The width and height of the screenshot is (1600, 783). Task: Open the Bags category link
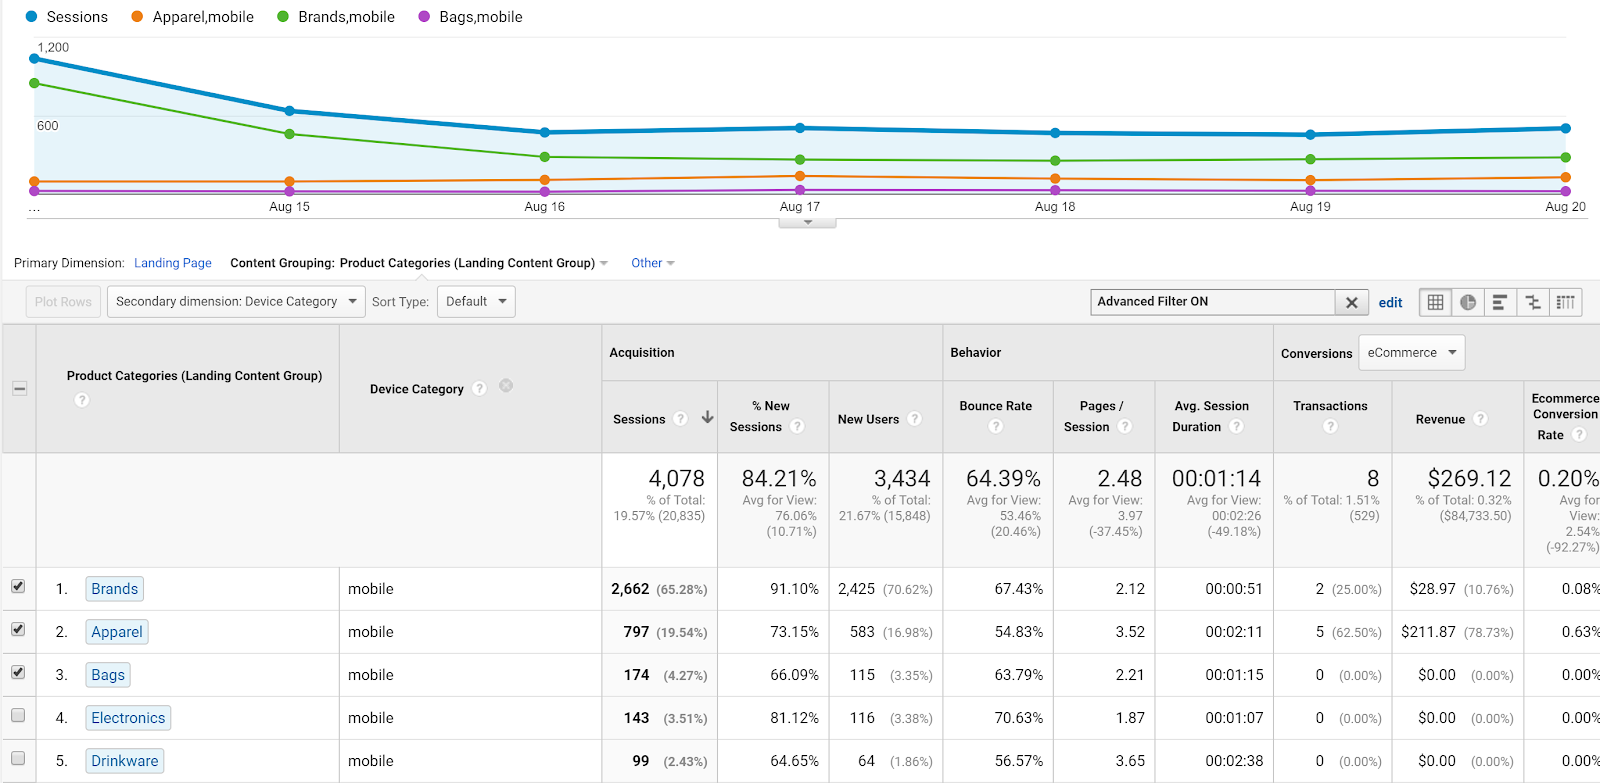click(x=108, y=675)
